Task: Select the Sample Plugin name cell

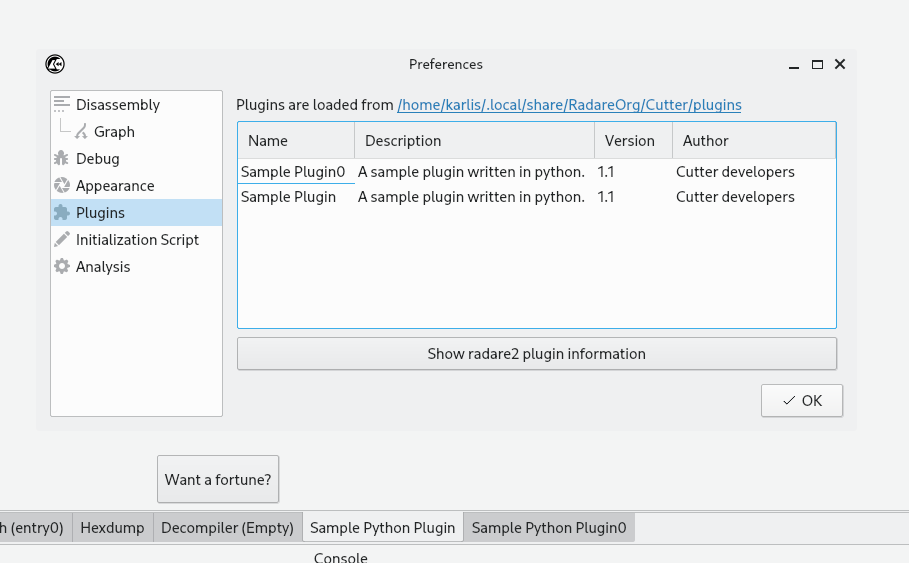Action: pos(296,197)
